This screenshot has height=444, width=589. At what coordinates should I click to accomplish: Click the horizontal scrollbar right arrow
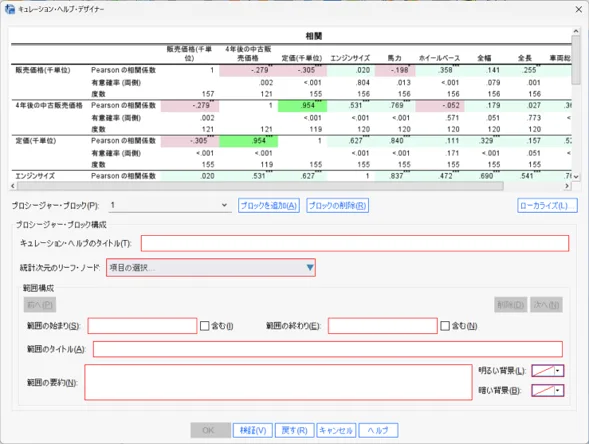(x=567, y=186)
